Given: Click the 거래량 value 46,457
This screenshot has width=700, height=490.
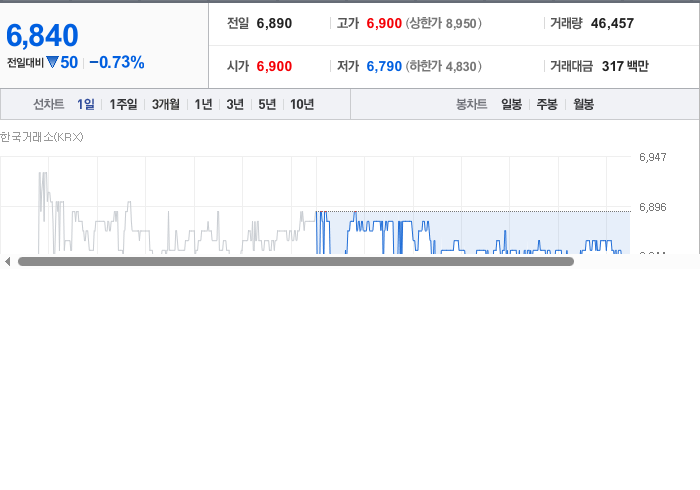Looking at the screenshot, I should click(612, 23).
